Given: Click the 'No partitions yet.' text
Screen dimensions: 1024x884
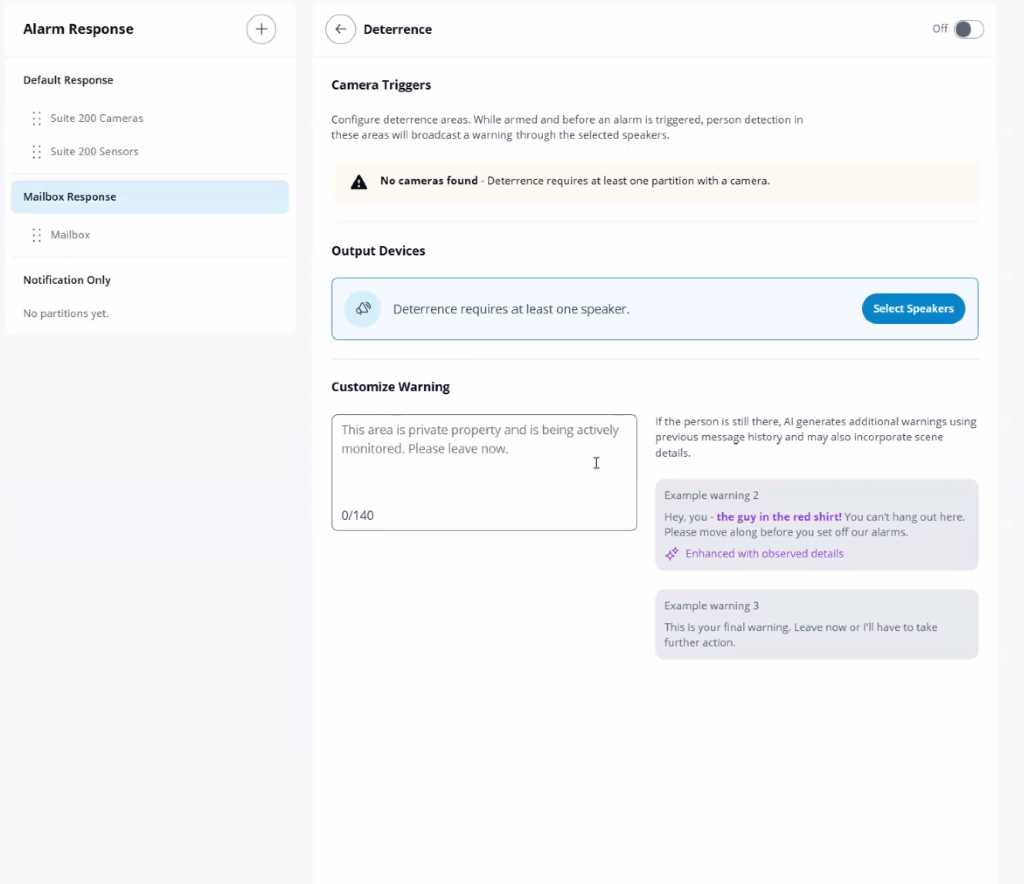Looking at the screenshot, I should 66,313.
